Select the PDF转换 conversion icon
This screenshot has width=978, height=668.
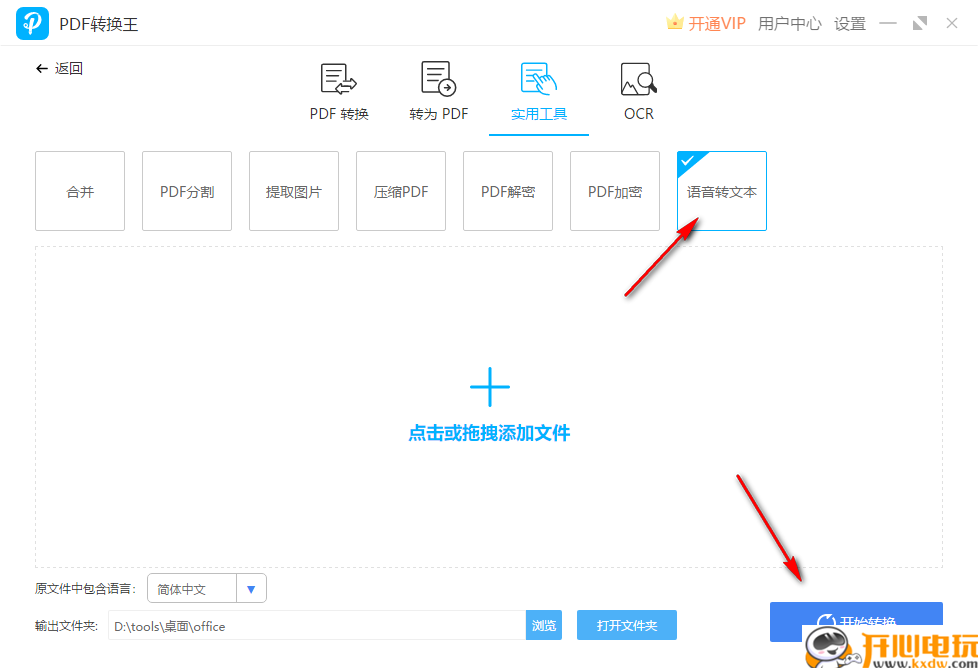(337, 78)
